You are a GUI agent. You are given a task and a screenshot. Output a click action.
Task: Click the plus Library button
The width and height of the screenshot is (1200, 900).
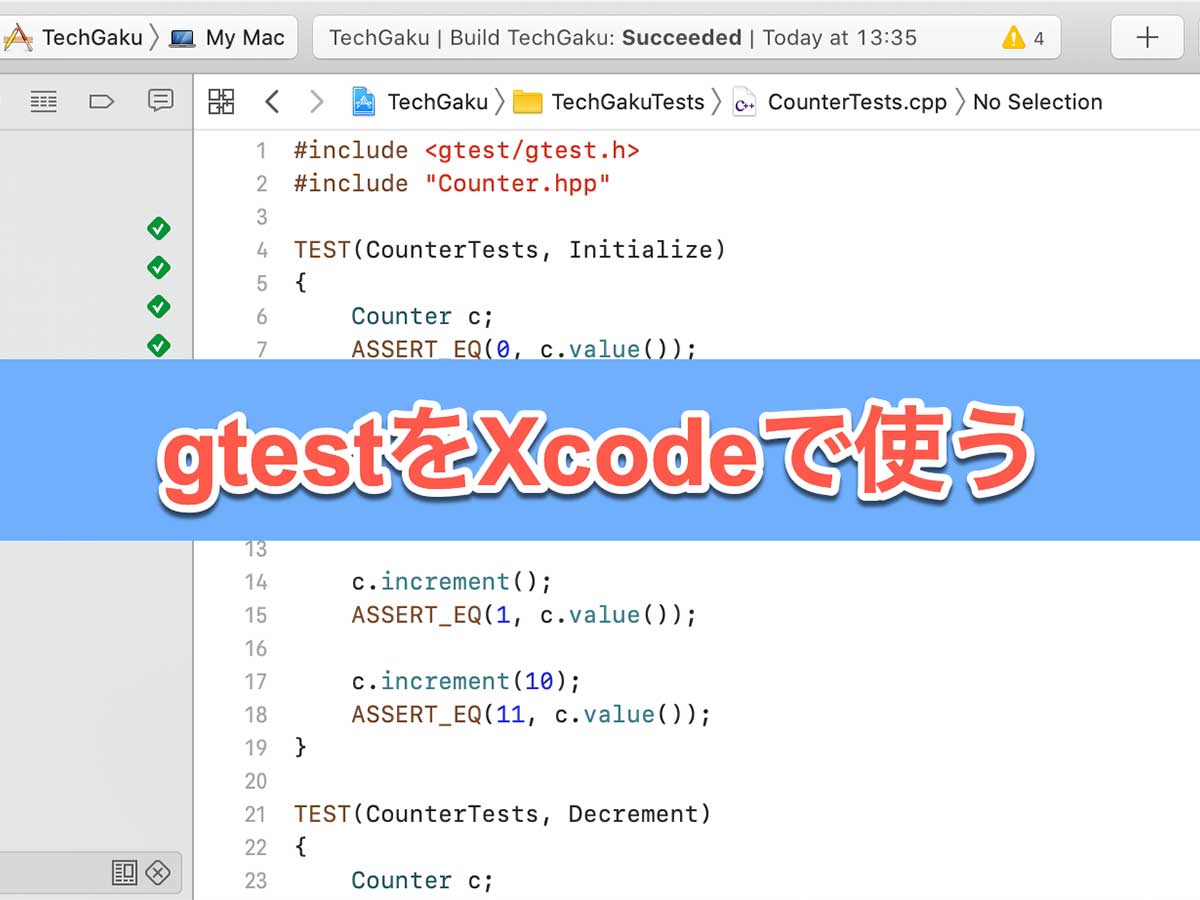(1147, 39)
